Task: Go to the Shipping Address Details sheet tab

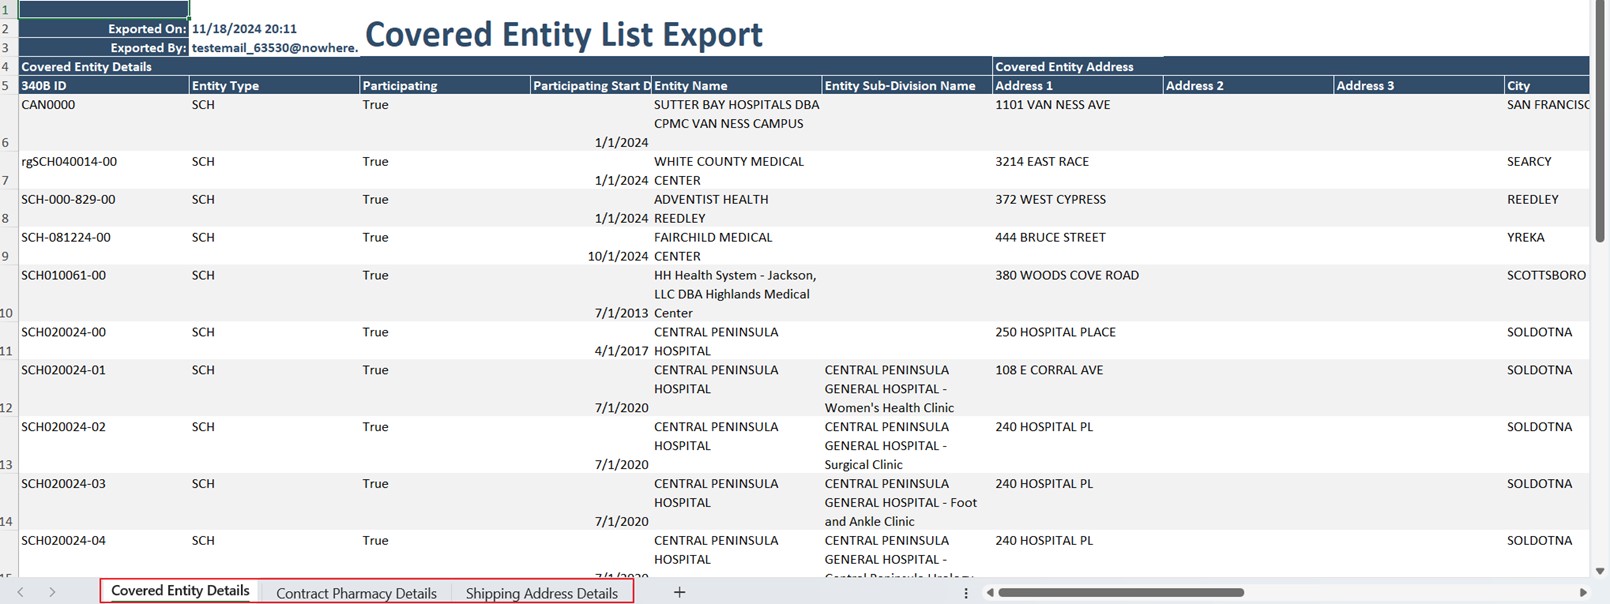Action: tap(541, 593)
